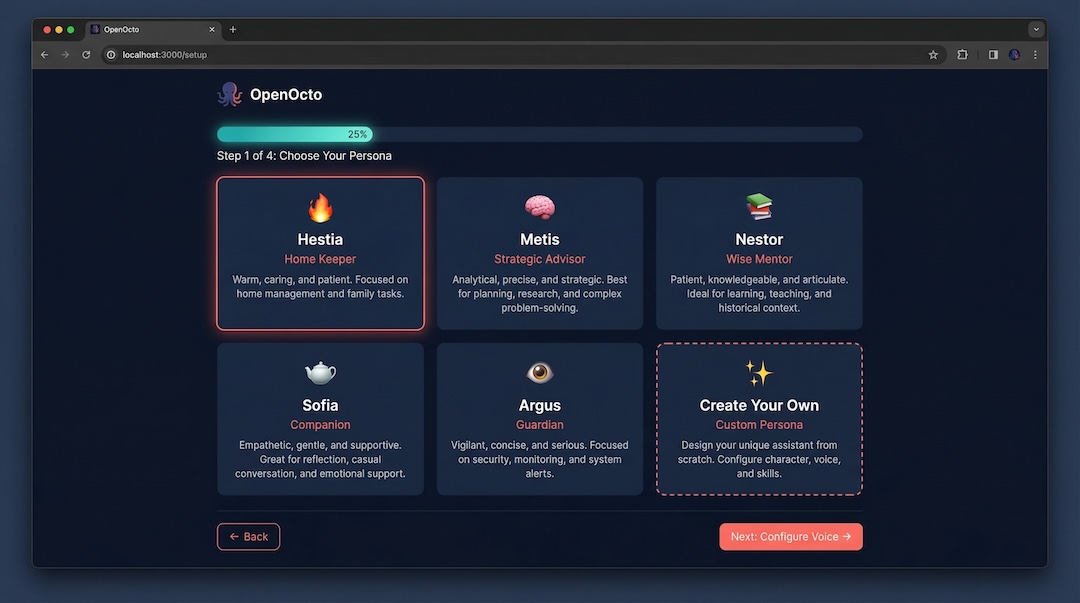Open Chrome's vertical dots menu
Viewport: 1080px width, 603px height.
pyautogui.click(x=1035, y=54)
